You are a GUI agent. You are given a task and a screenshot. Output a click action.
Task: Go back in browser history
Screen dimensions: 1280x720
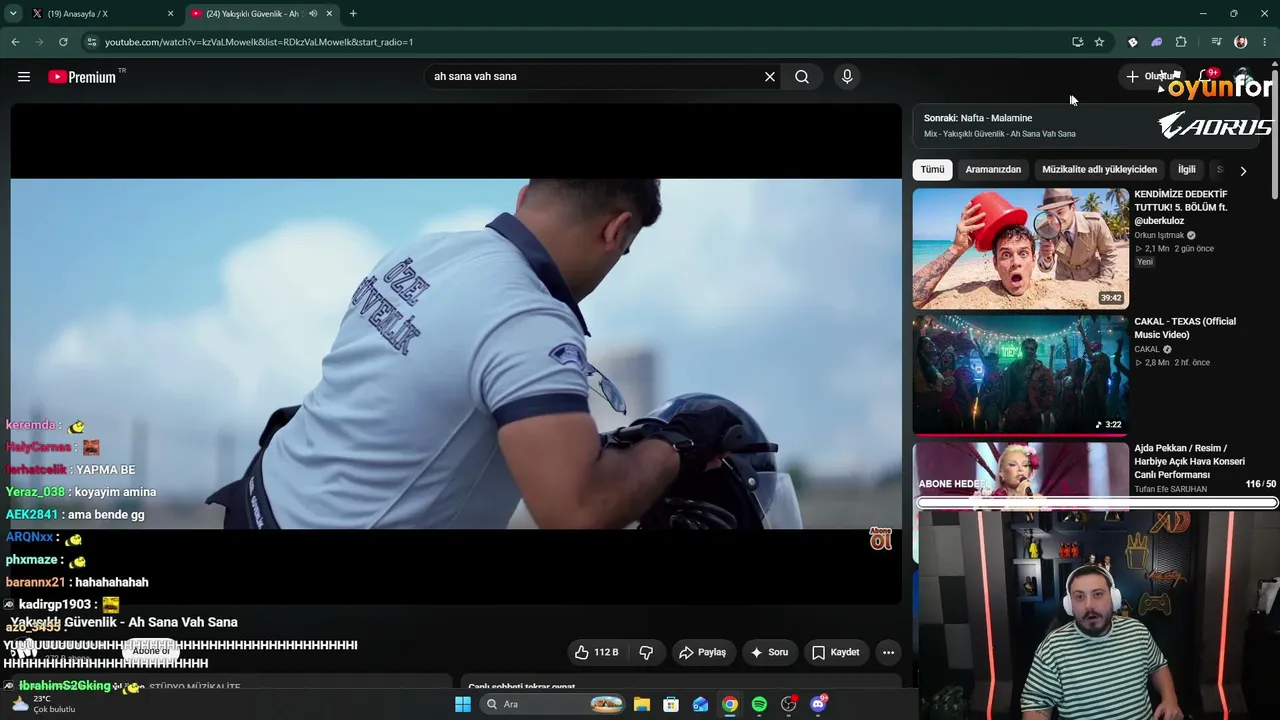pyautogui.click(x=15, y=42)
